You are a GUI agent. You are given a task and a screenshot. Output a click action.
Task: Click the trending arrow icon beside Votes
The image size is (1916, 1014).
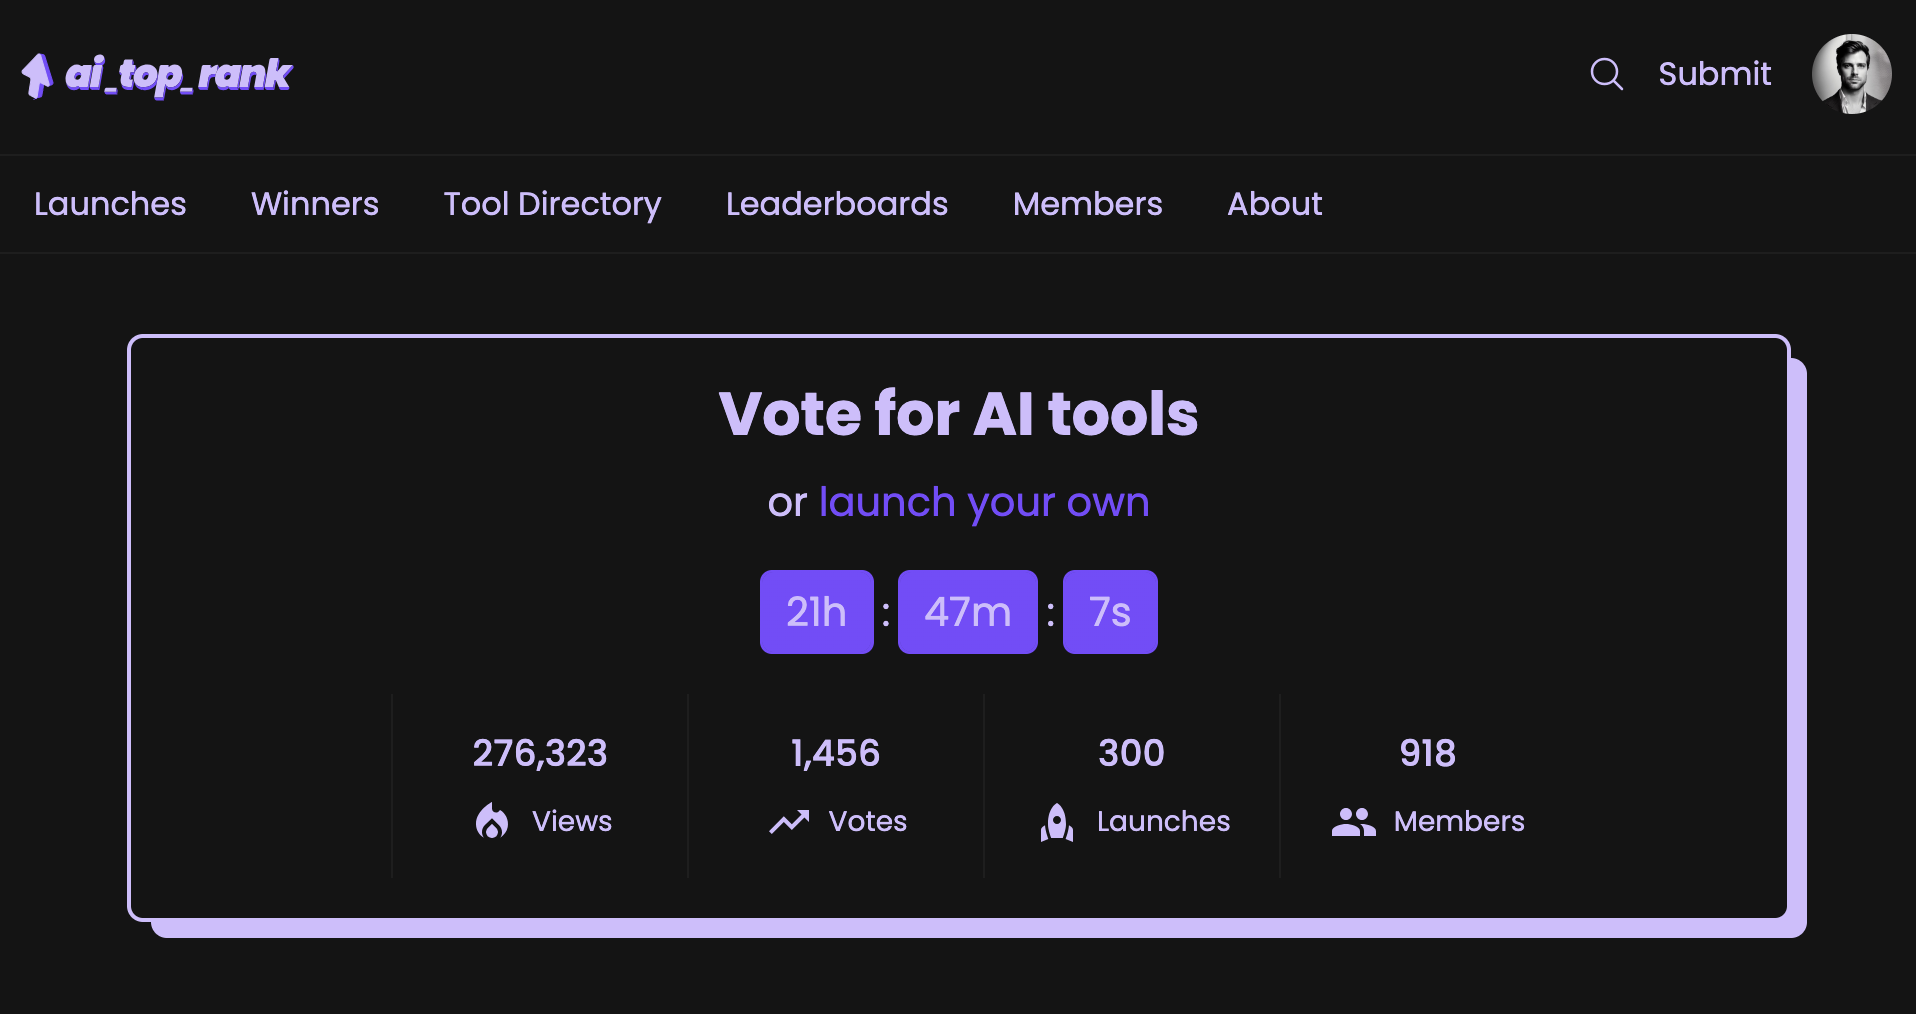(x=789, y=821)
